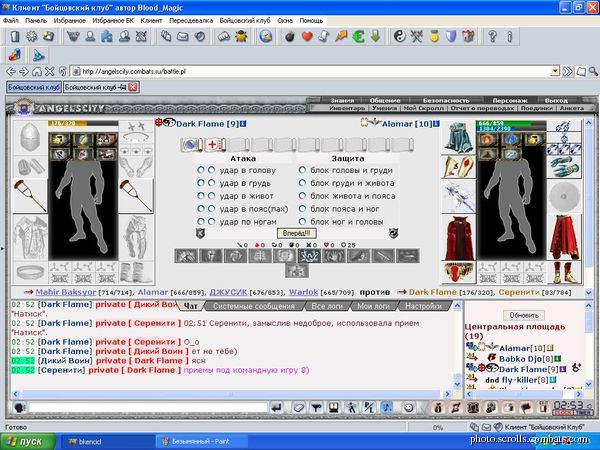Click the green euro toolbar icon
This screenshot has width=600, height=450.
[x=359, y=36]
